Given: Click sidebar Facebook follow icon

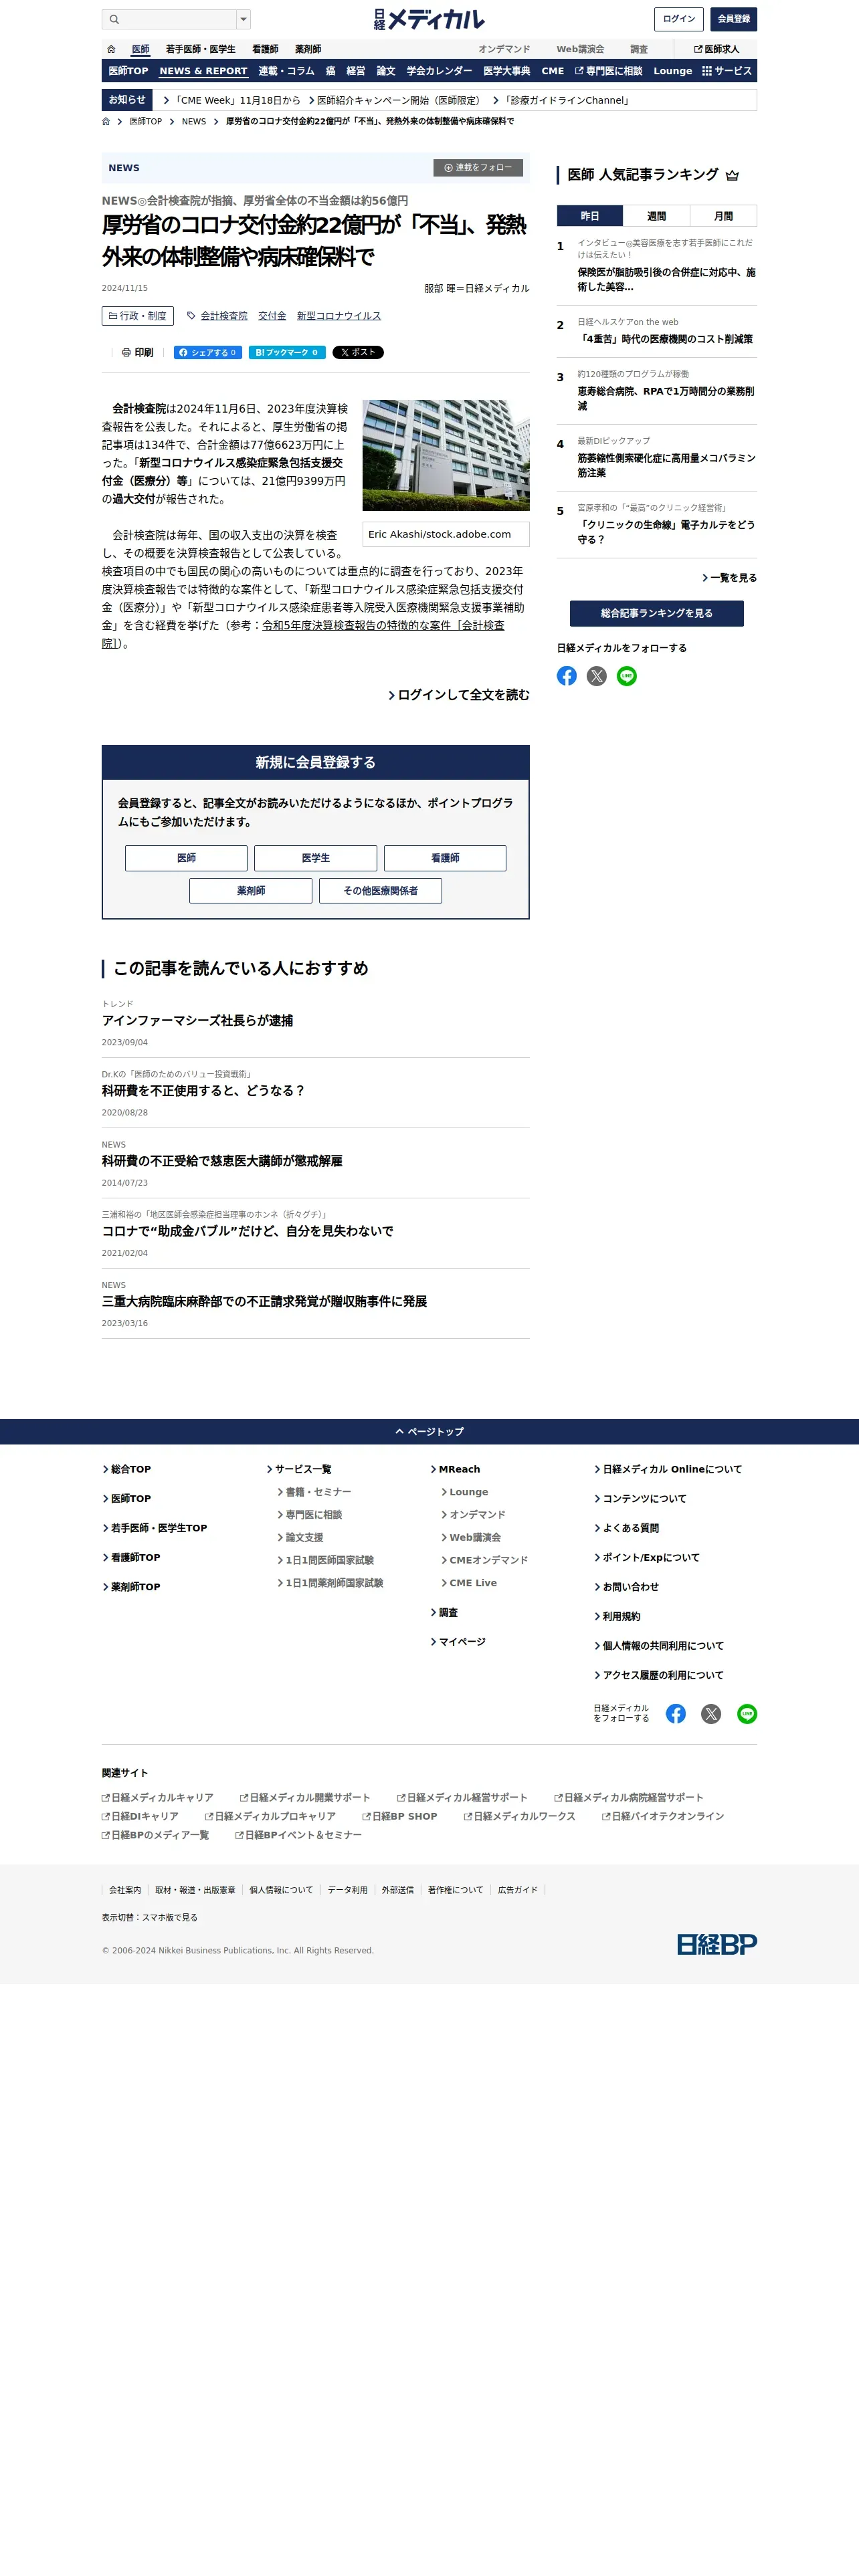Looking at the screenshot, I should coord(567,676).
